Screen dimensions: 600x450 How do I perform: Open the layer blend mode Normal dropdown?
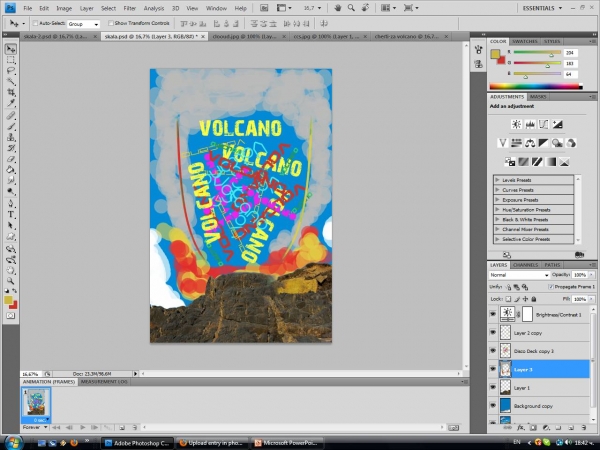(519, 275)
